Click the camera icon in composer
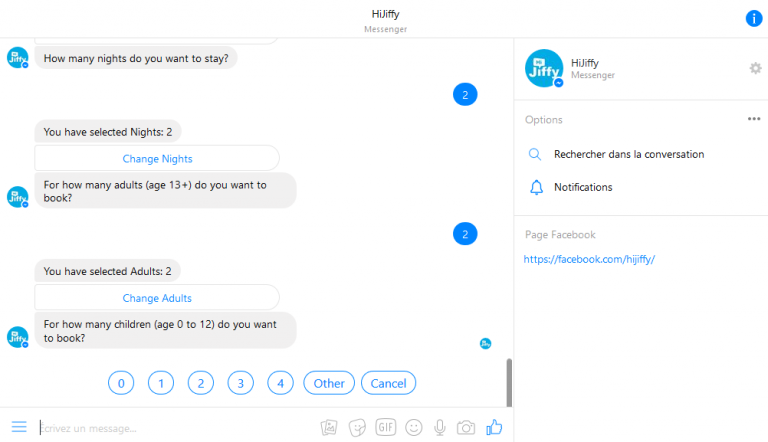This screenshot has width=768, height=442. click(466, 427)
